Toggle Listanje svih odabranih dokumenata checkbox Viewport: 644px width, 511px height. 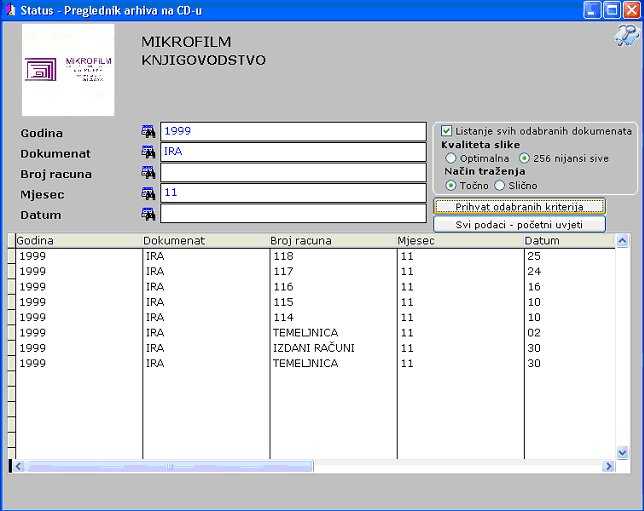pos(446,131)
